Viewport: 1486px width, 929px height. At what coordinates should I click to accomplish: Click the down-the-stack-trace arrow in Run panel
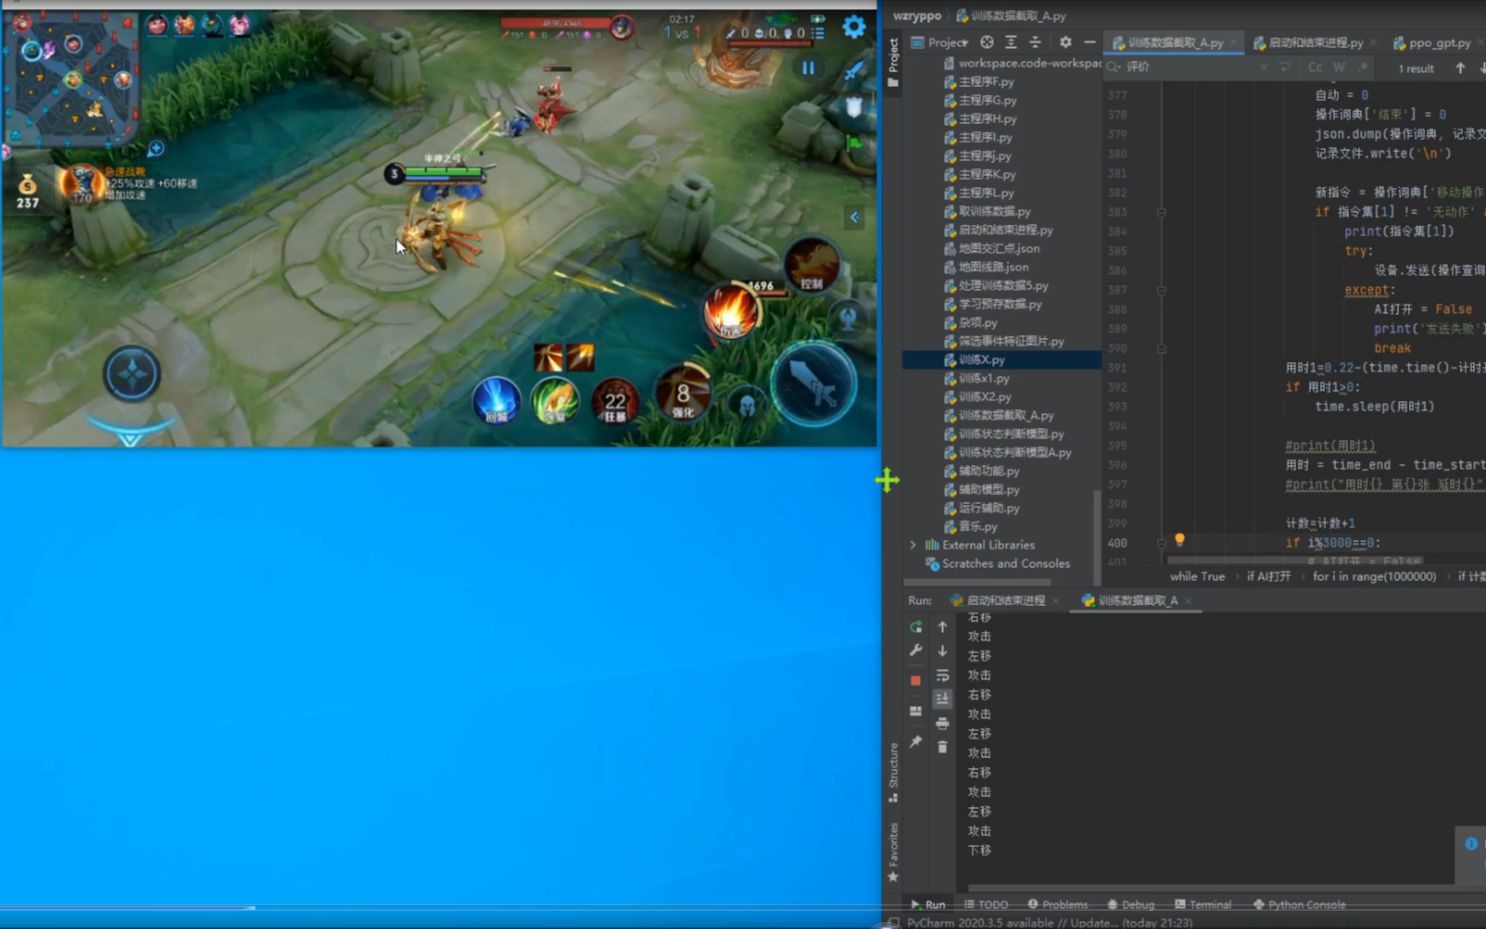(942, 651)
